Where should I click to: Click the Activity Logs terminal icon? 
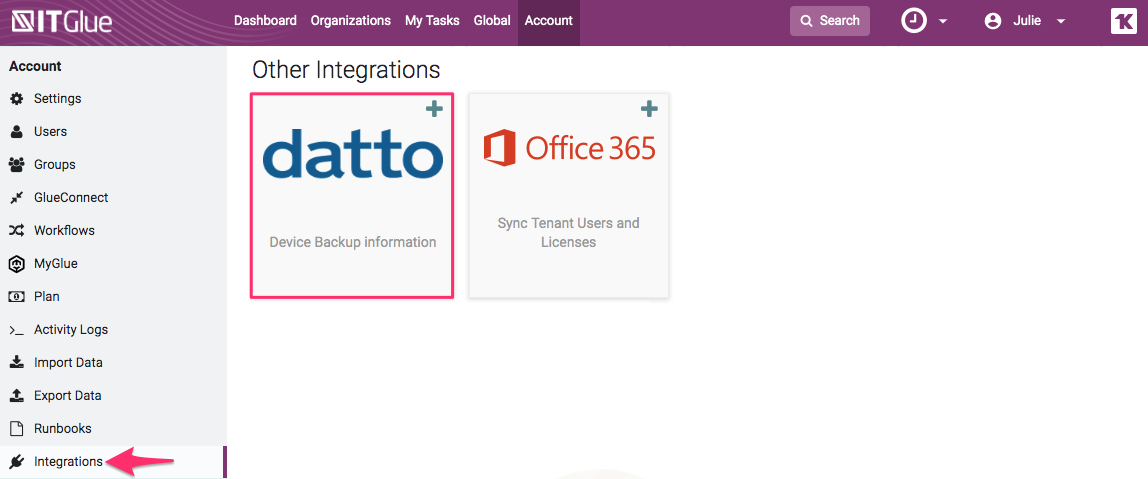tap(16, 330)
